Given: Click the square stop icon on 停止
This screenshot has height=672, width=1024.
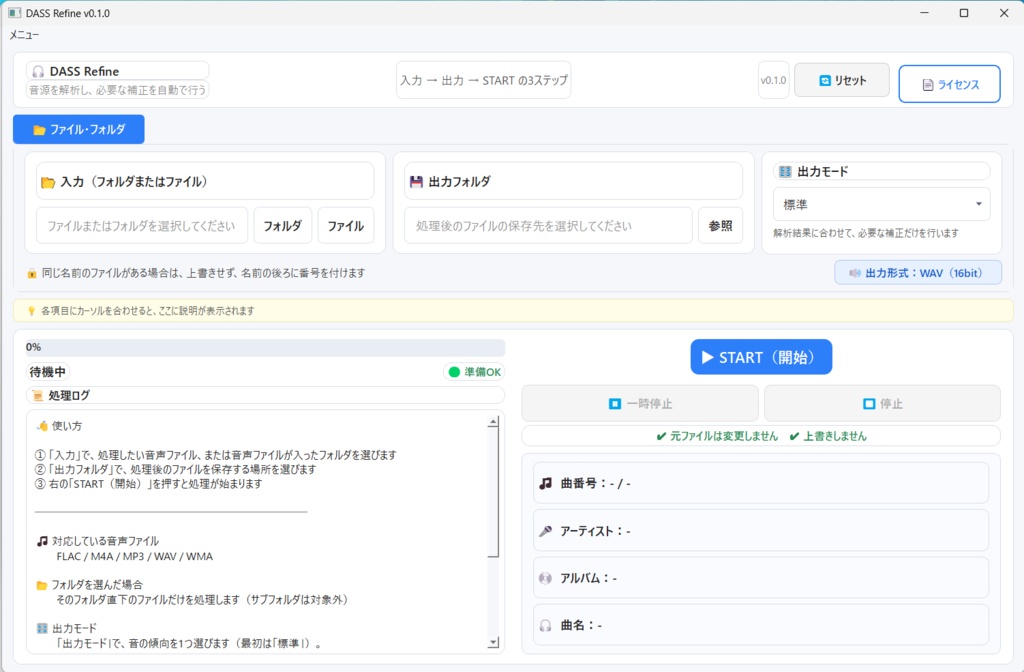Looking at the screenshot, I should point(869,404).
